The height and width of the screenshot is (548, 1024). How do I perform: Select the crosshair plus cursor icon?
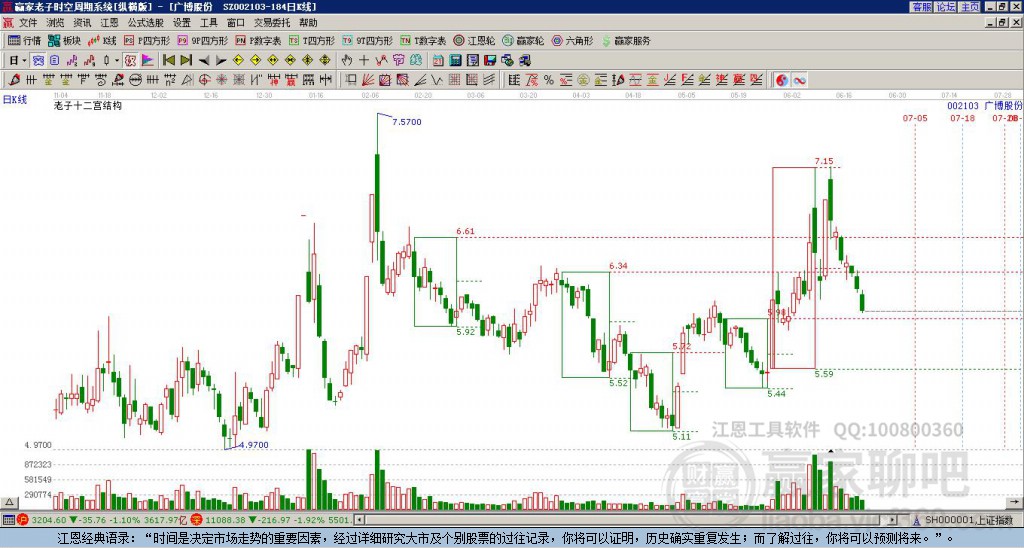364,60
